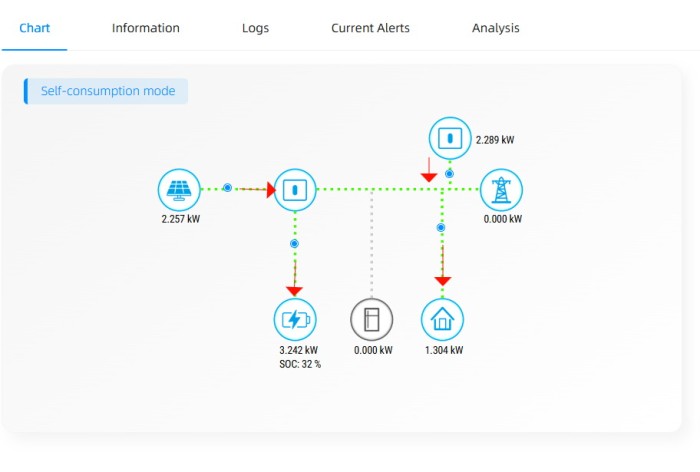This screenshot has height=472, width=700.
Task: Click the 1.304 kW home consumption value
Action: coord(443,351)
